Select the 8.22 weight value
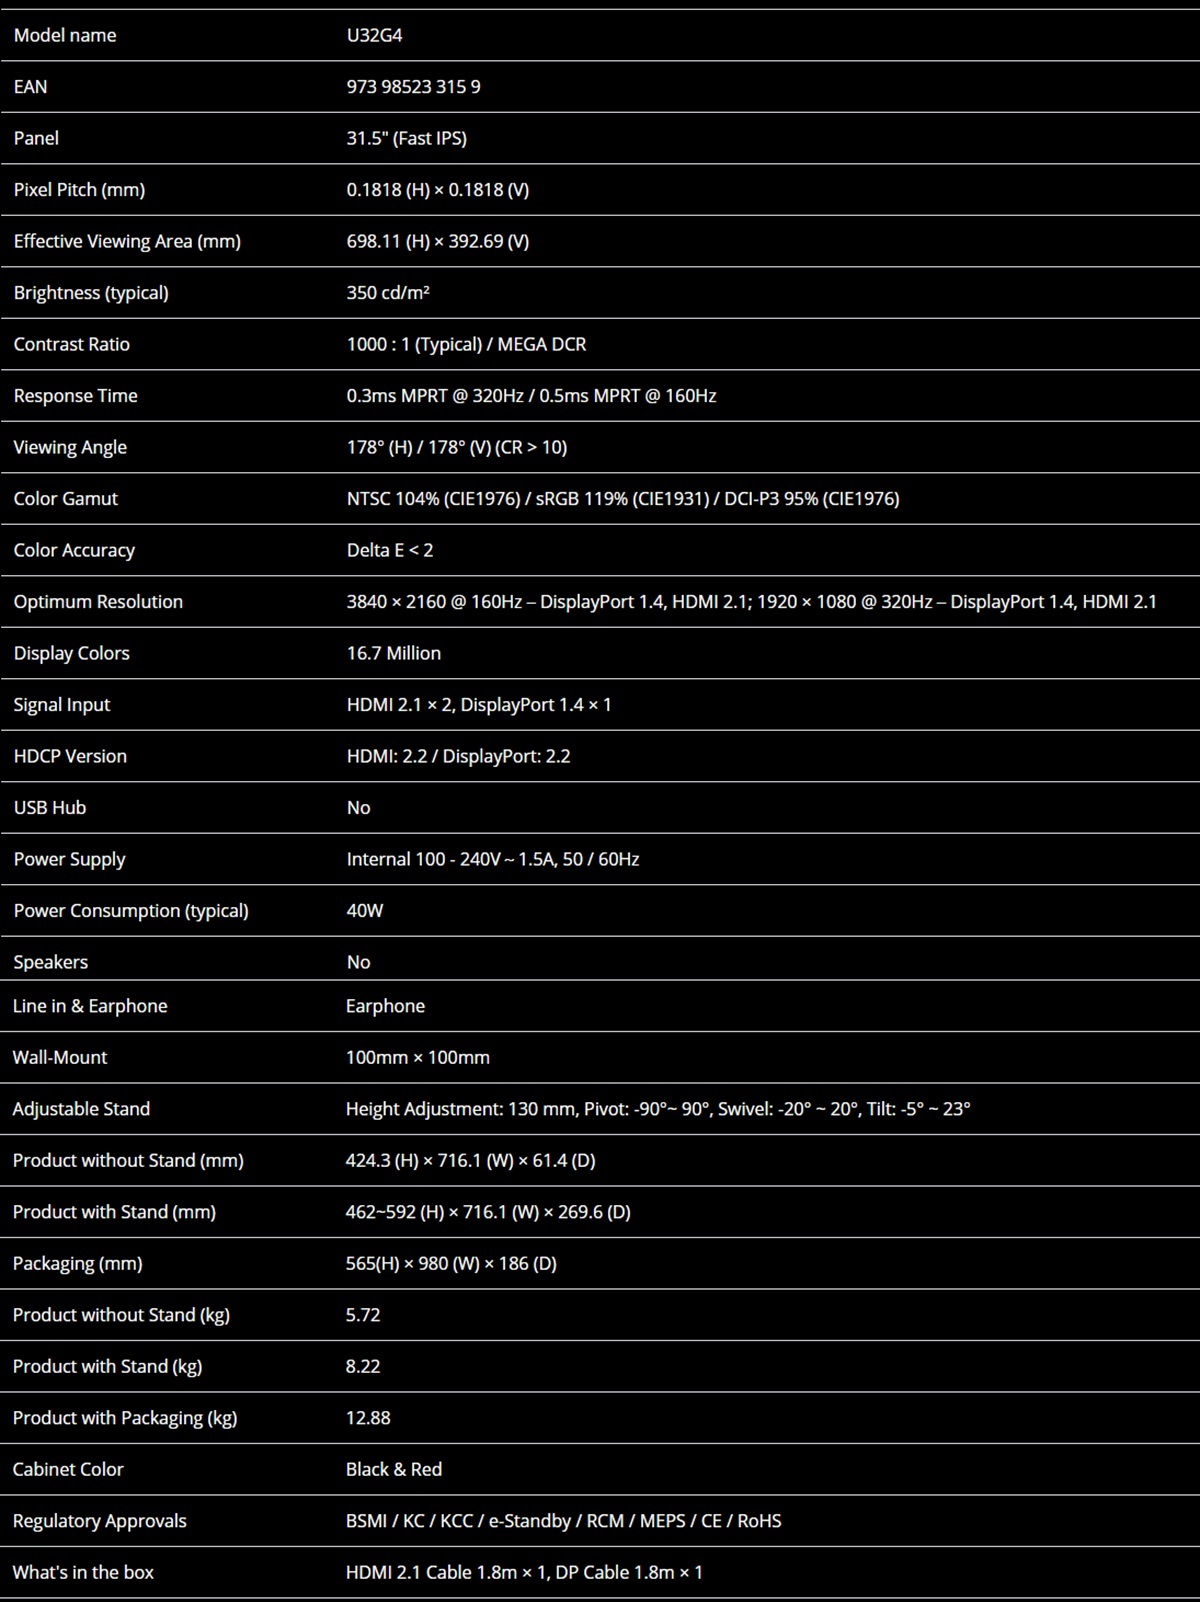1200x1602 pixels. [363, 1366]
